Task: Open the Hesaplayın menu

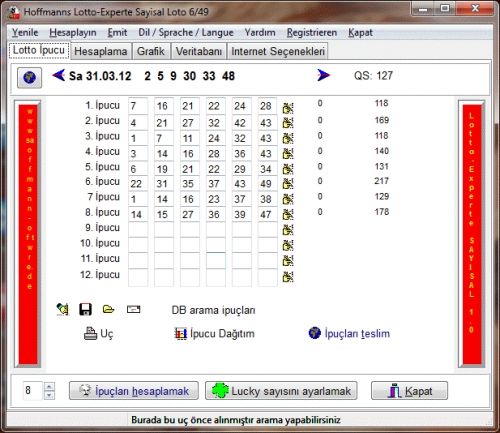Action: [x=73, y=33]
